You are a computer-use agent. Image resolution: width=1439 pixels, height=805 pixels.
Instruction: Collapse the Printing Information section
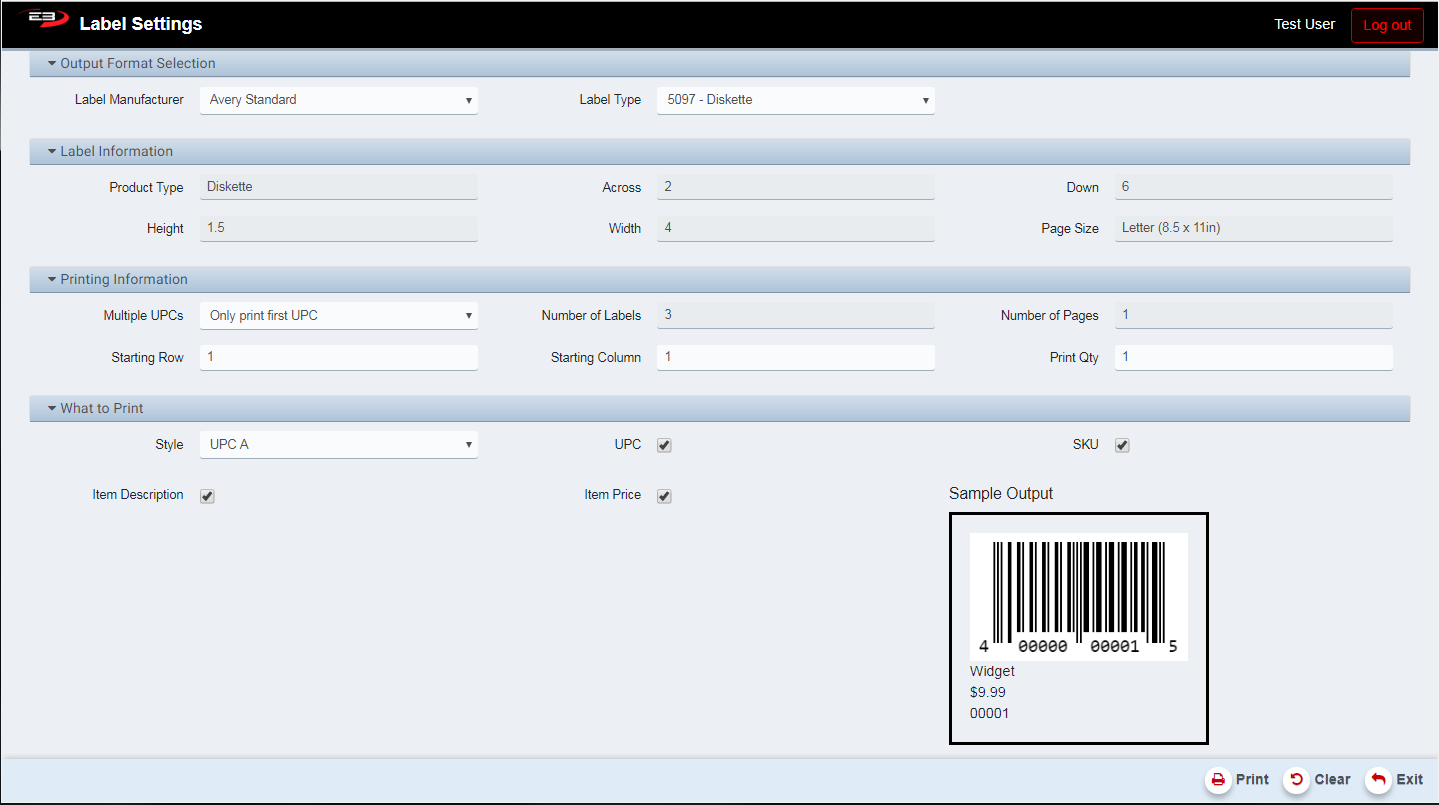(52, 280)
